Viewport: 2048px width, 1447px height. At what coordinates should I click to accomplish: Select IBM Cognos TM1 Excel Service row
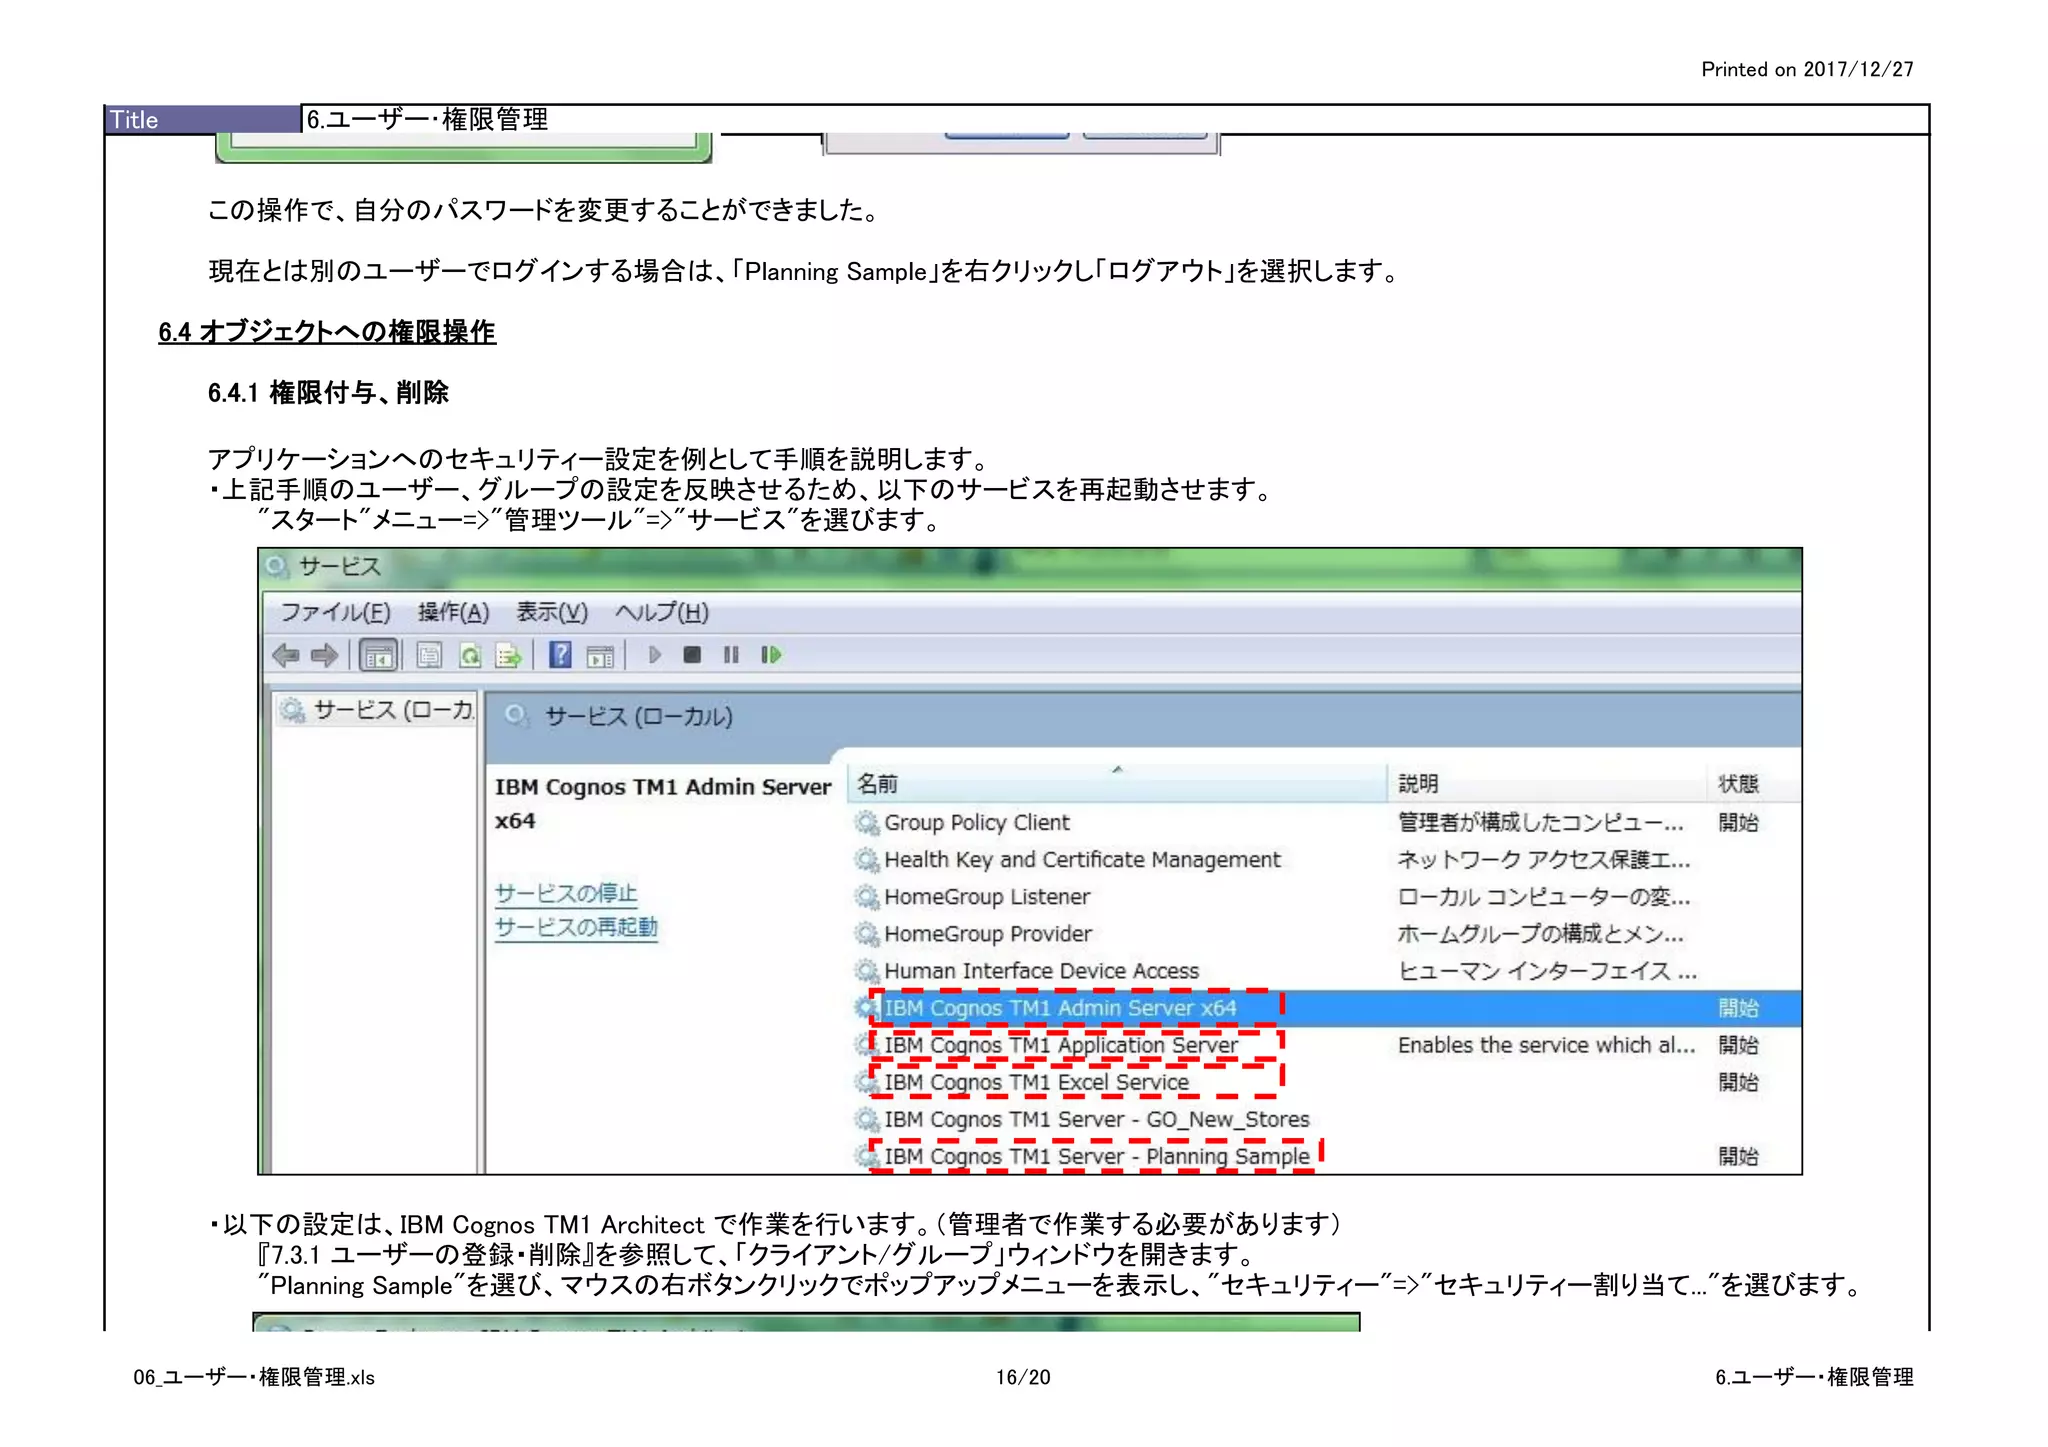pyautogui.click(x=1326, y=1082)
